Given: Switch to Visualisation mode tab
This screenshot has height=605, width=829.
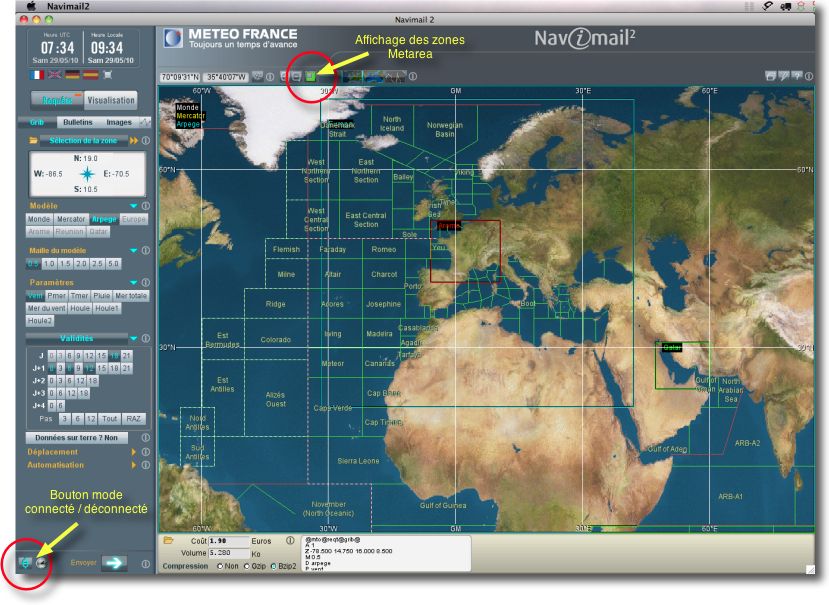Looking at the screenshot, I should tap(110, 100).
